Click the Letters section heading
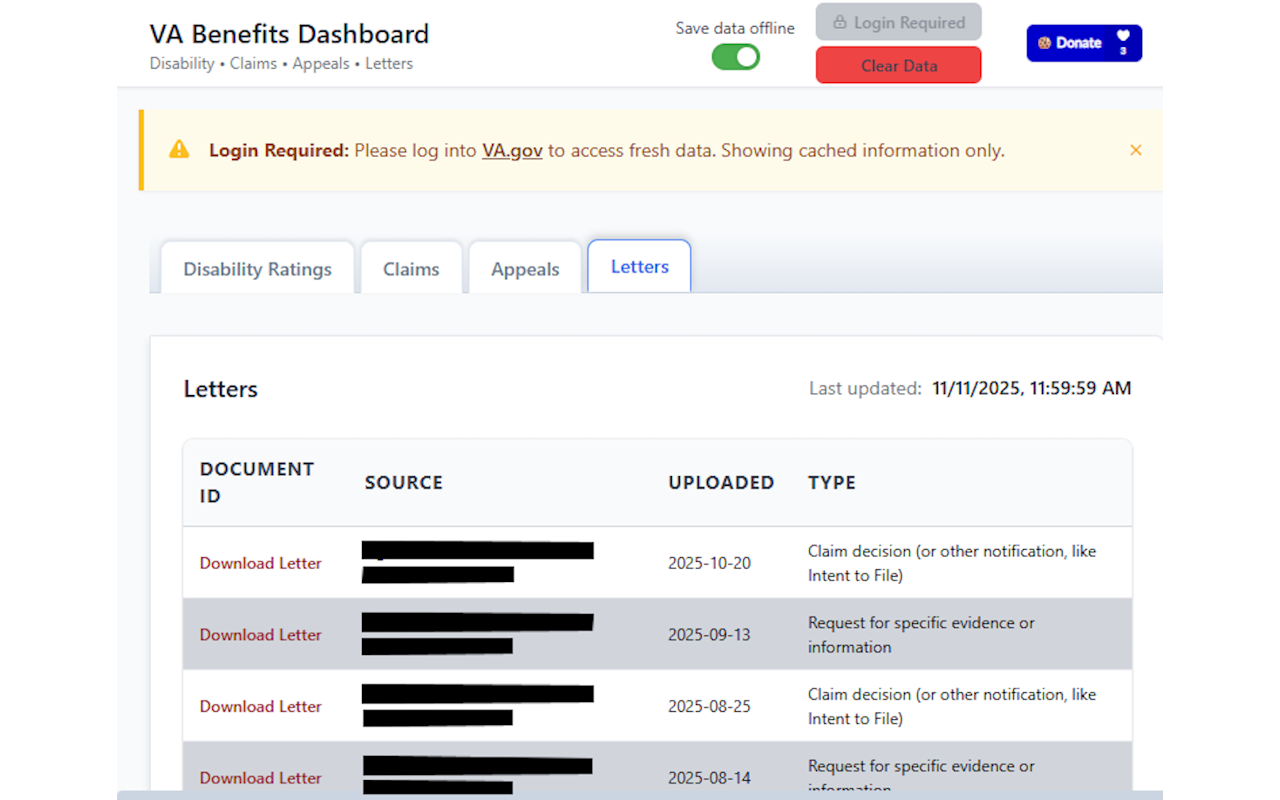 coord(221,389)
